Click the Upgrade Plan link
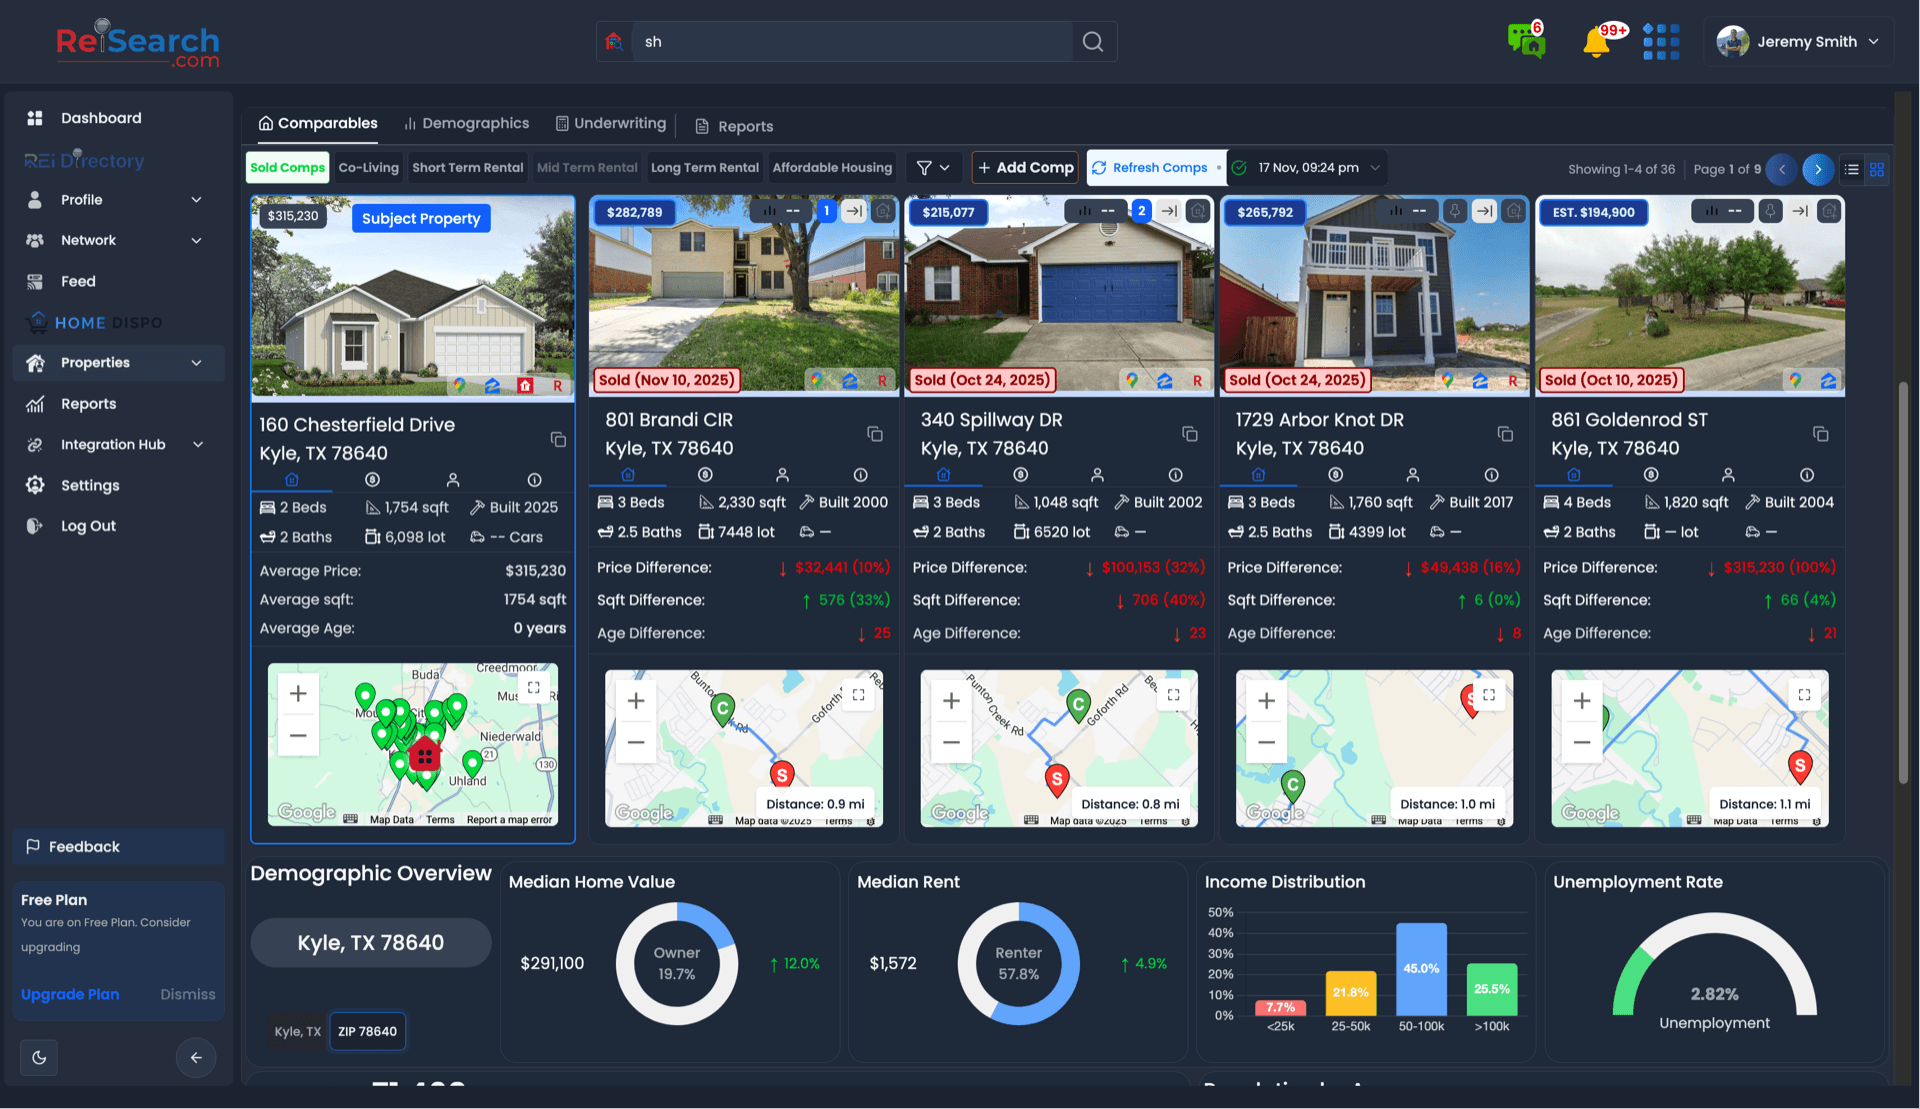Screen dimensions: 1920x1109 (70, 994)
